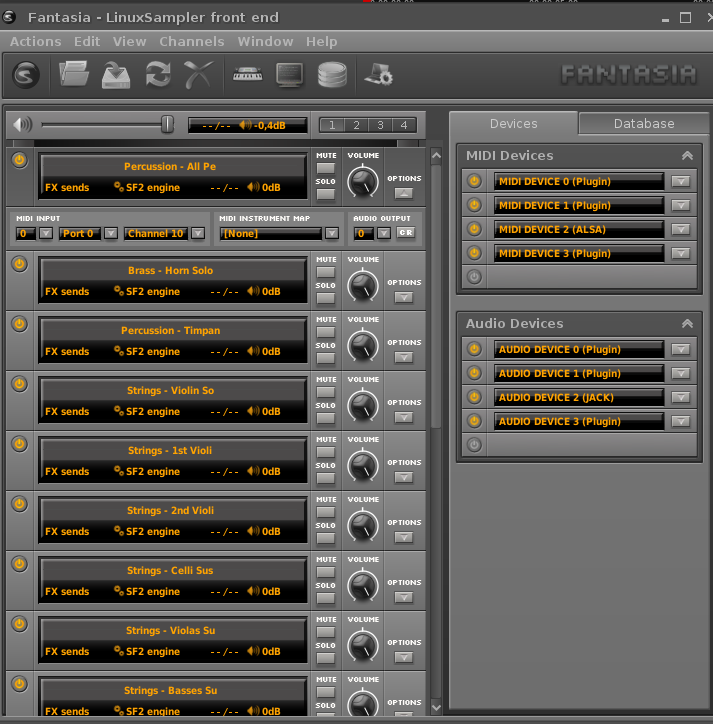The height and width of the screenshot is (724, 713).
Task: Toggle power button of Strings - Violin So channel
Action: tap(19, 384)
